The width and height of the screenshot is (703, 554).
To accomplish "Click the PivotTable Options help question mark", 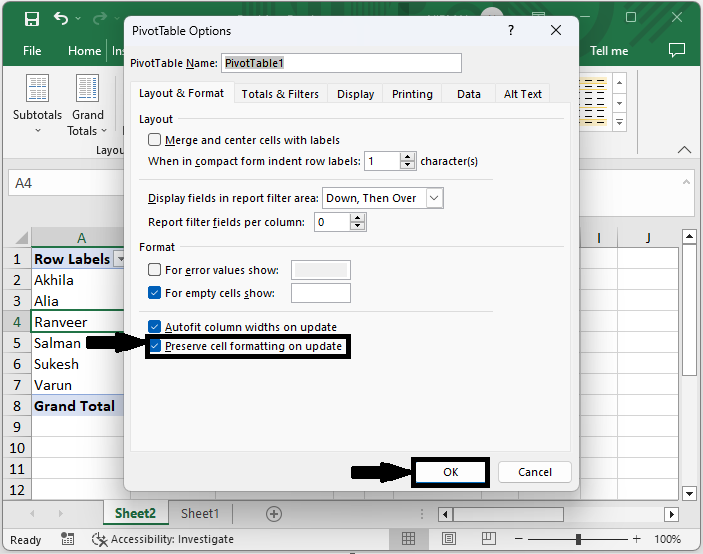I will coord(511,30).
